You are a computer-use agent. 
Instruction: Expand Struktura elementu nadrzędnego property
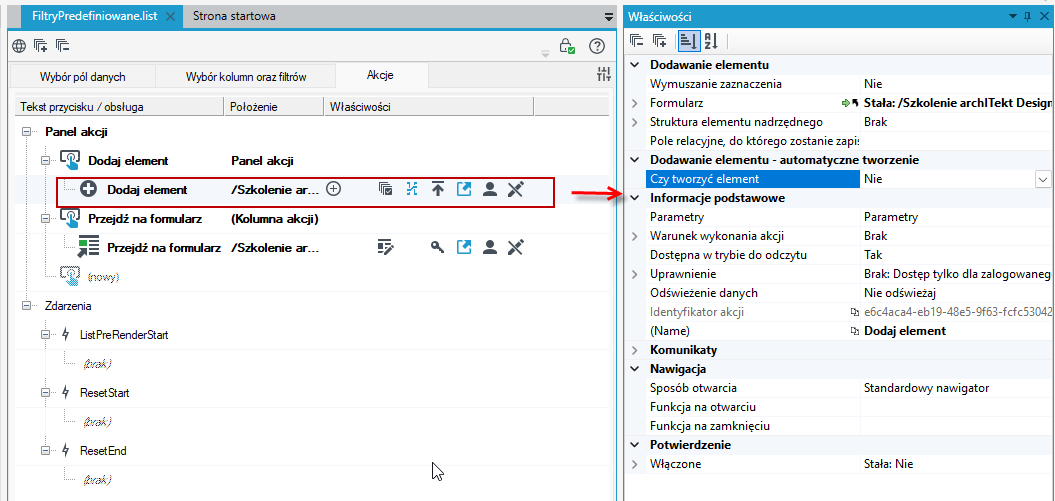tap(634, 122)
